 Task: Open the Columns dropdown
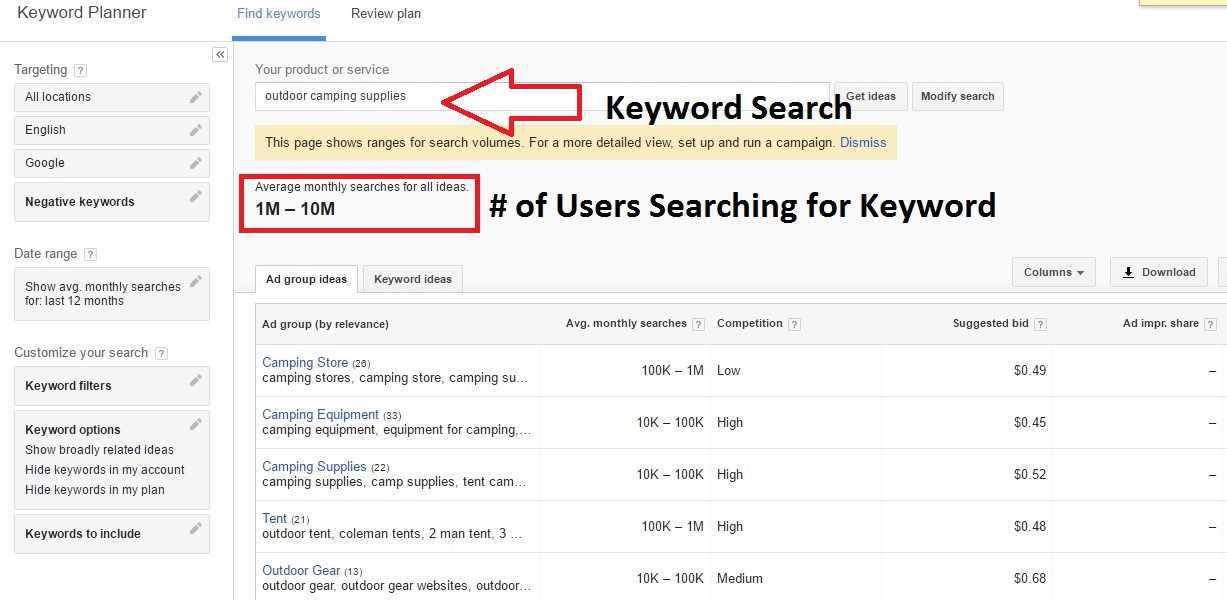click(x=1054, y=272)
